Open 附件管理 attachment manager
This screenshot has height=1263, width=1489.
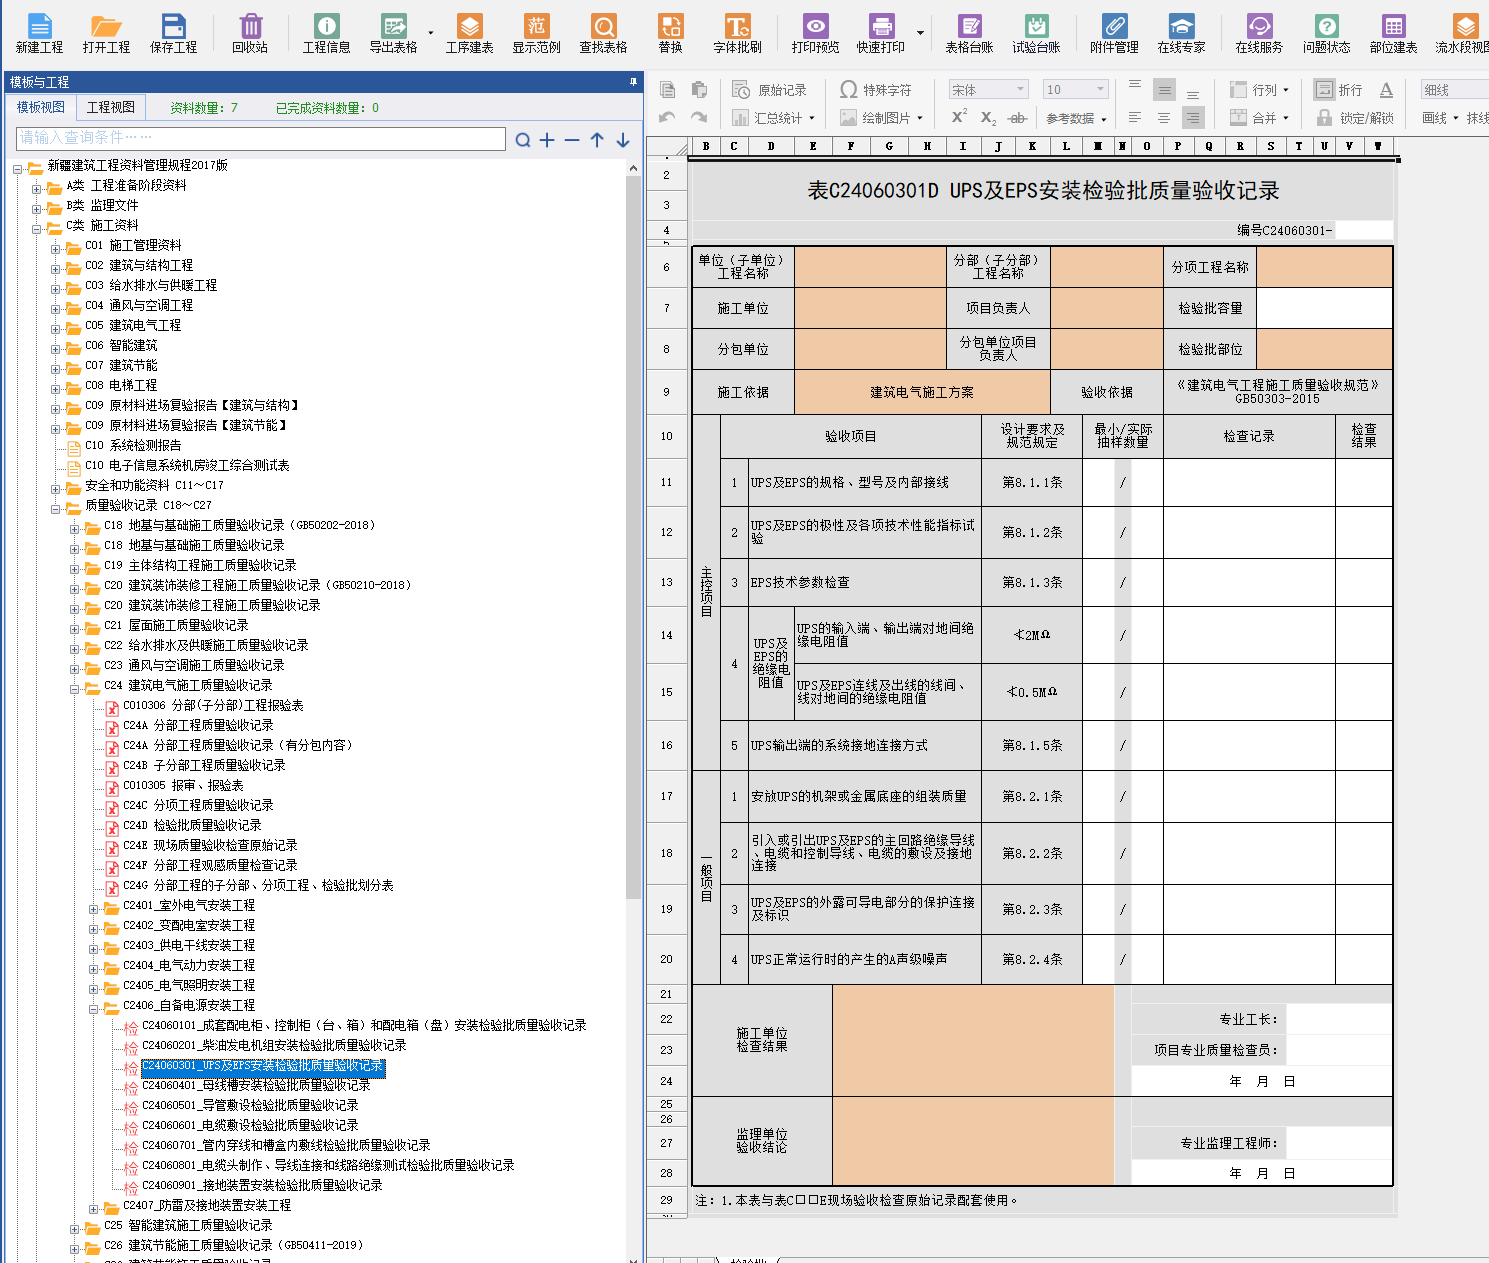coord(1115,34)
